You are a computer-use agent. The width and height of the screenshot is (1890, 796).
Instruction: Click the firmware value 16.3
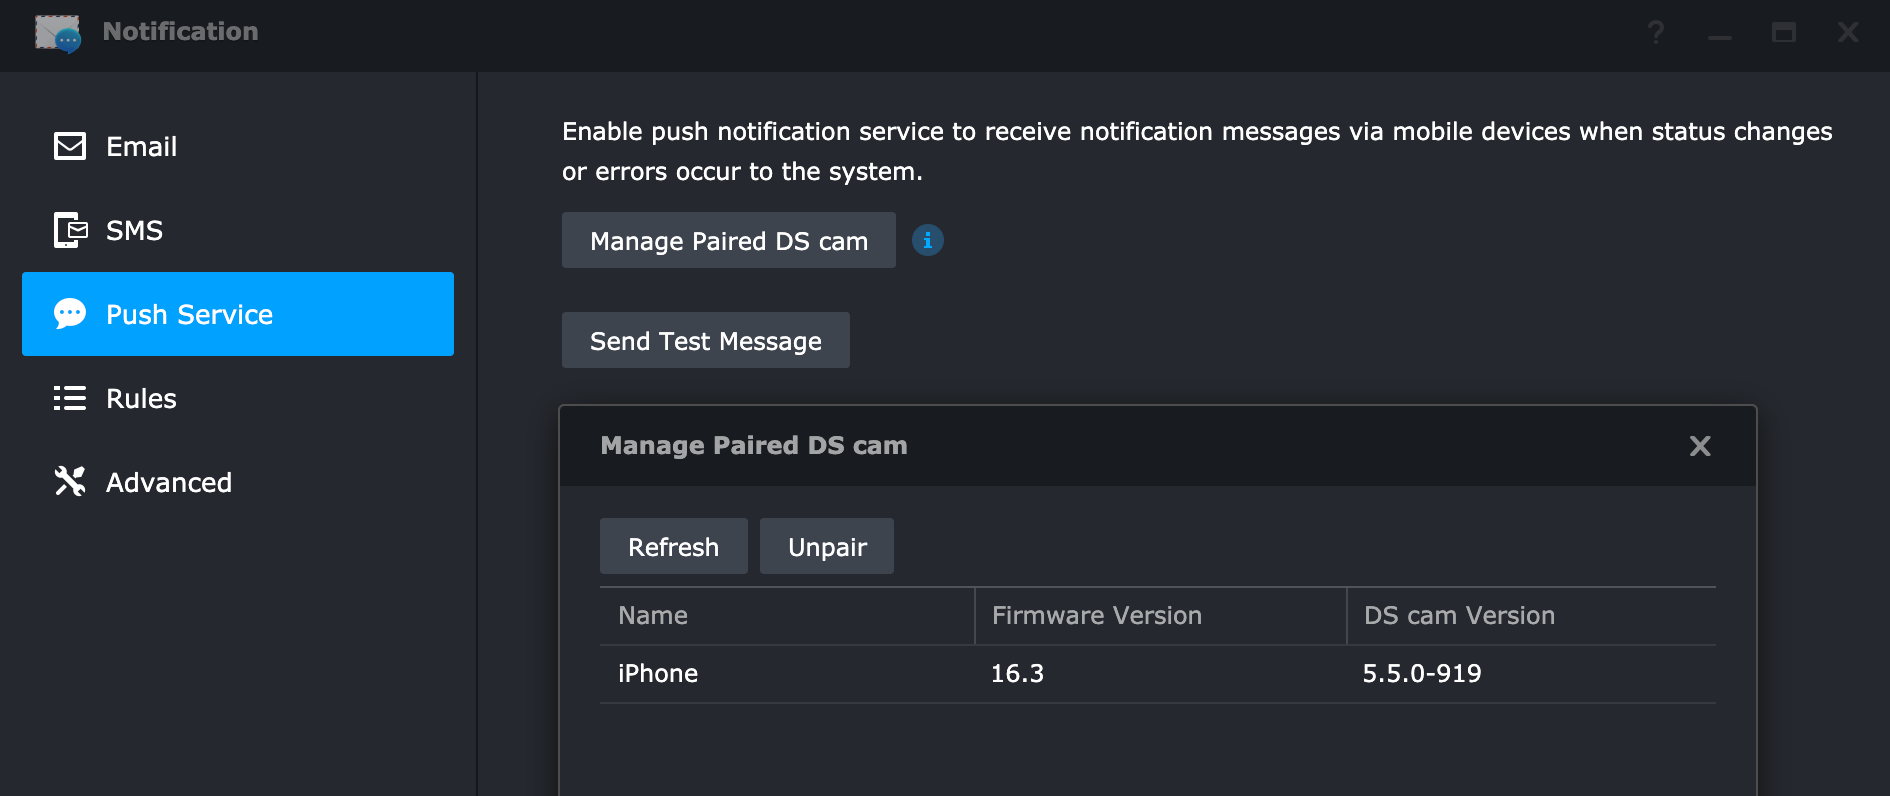coord(1017,674)
